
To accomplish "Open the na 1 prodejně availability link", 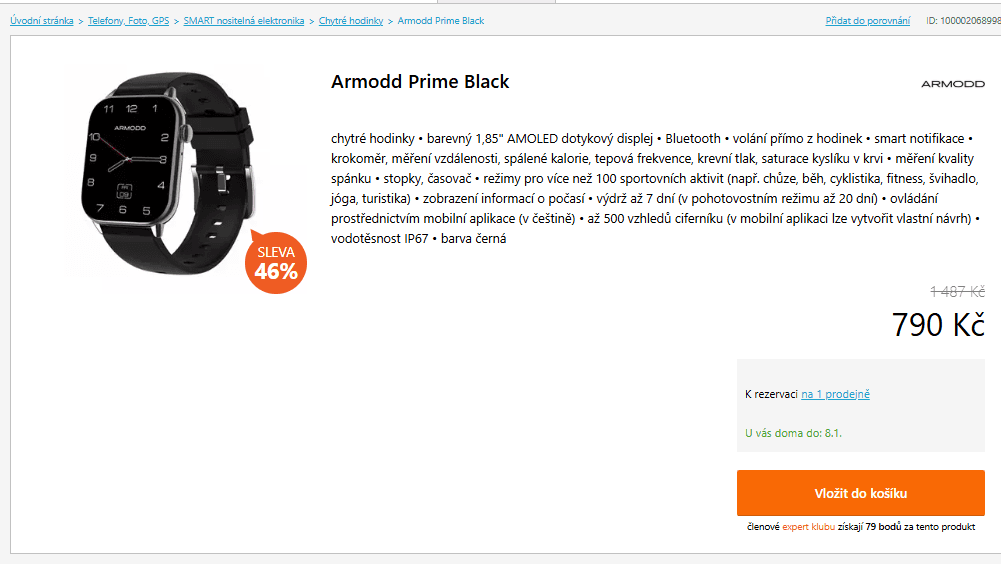I will [x=835, y=394].
